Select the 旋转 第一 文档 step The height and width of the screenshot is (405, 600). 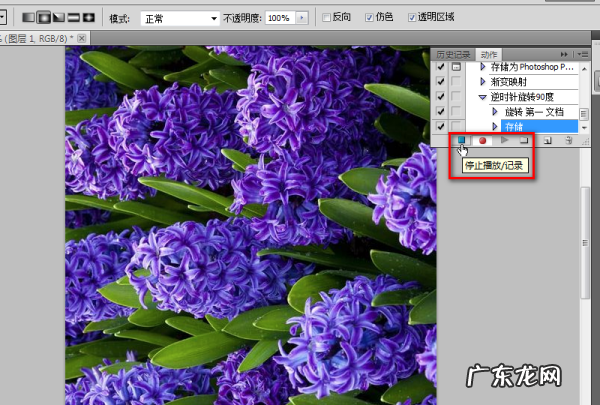click(534, 112)
